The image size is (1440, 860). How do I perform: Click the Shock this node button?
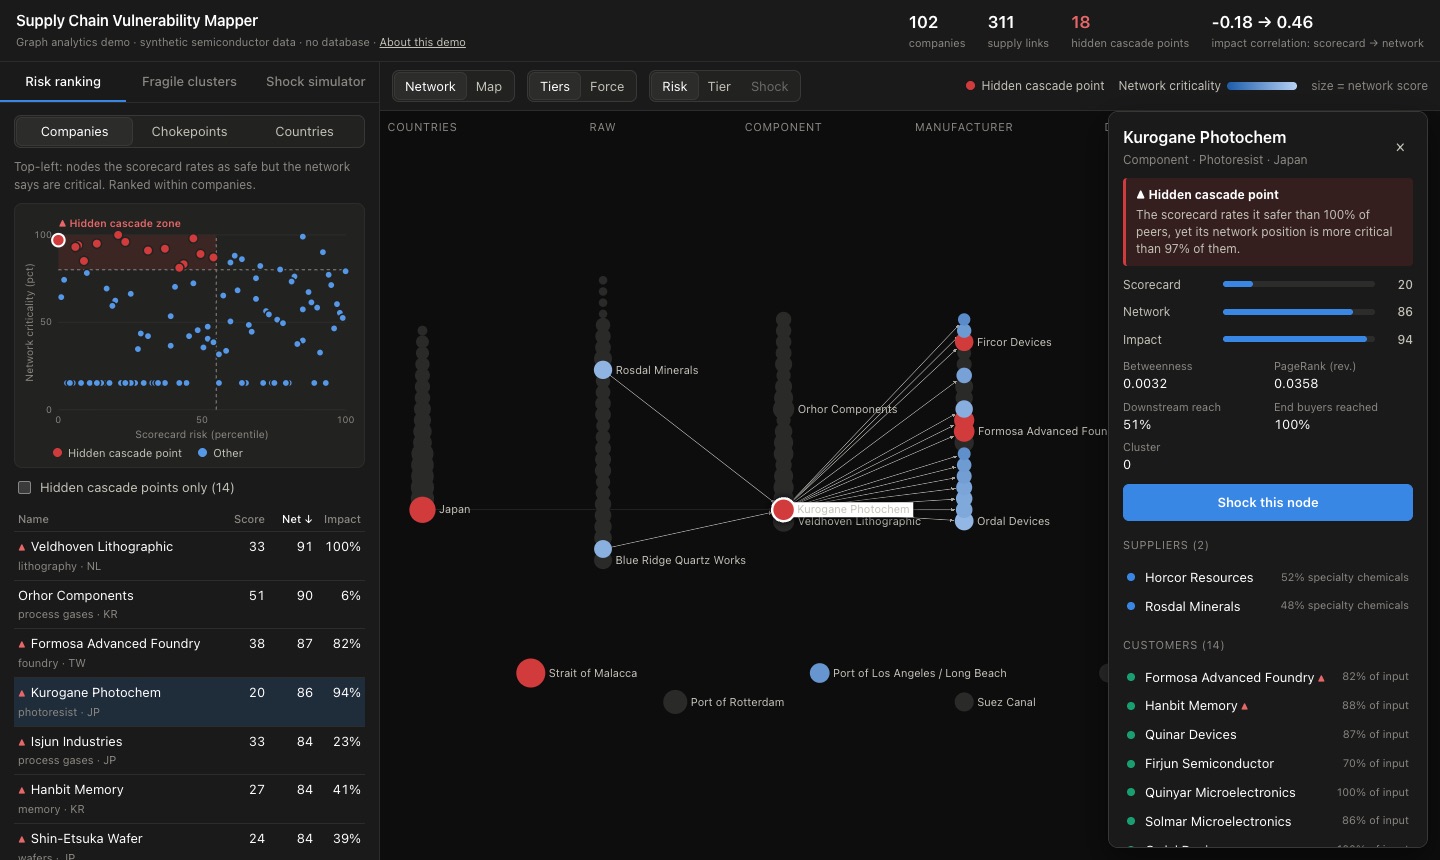[x=1268, y=502]
